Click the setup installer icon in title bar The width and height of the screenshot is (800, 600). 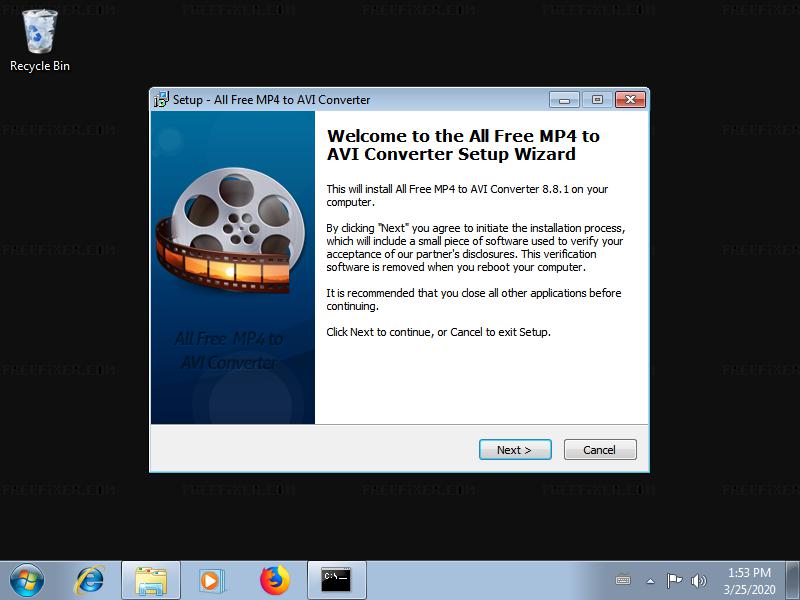[x=161, y=100]
